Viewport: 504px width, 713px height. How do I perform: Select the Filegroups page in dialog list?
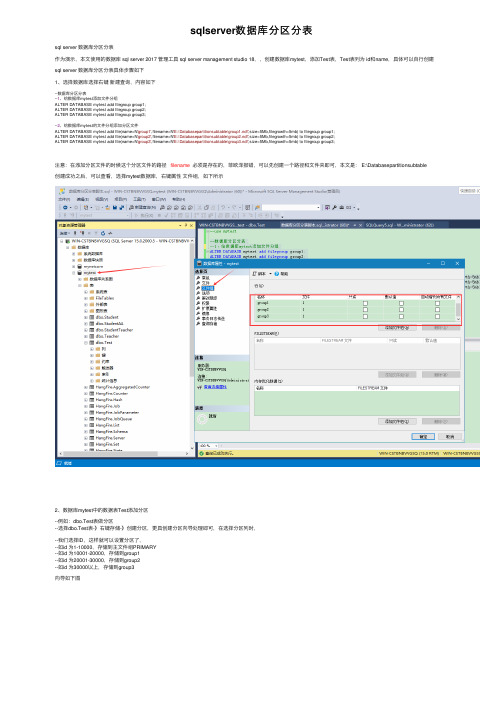(x=207, y=288)
